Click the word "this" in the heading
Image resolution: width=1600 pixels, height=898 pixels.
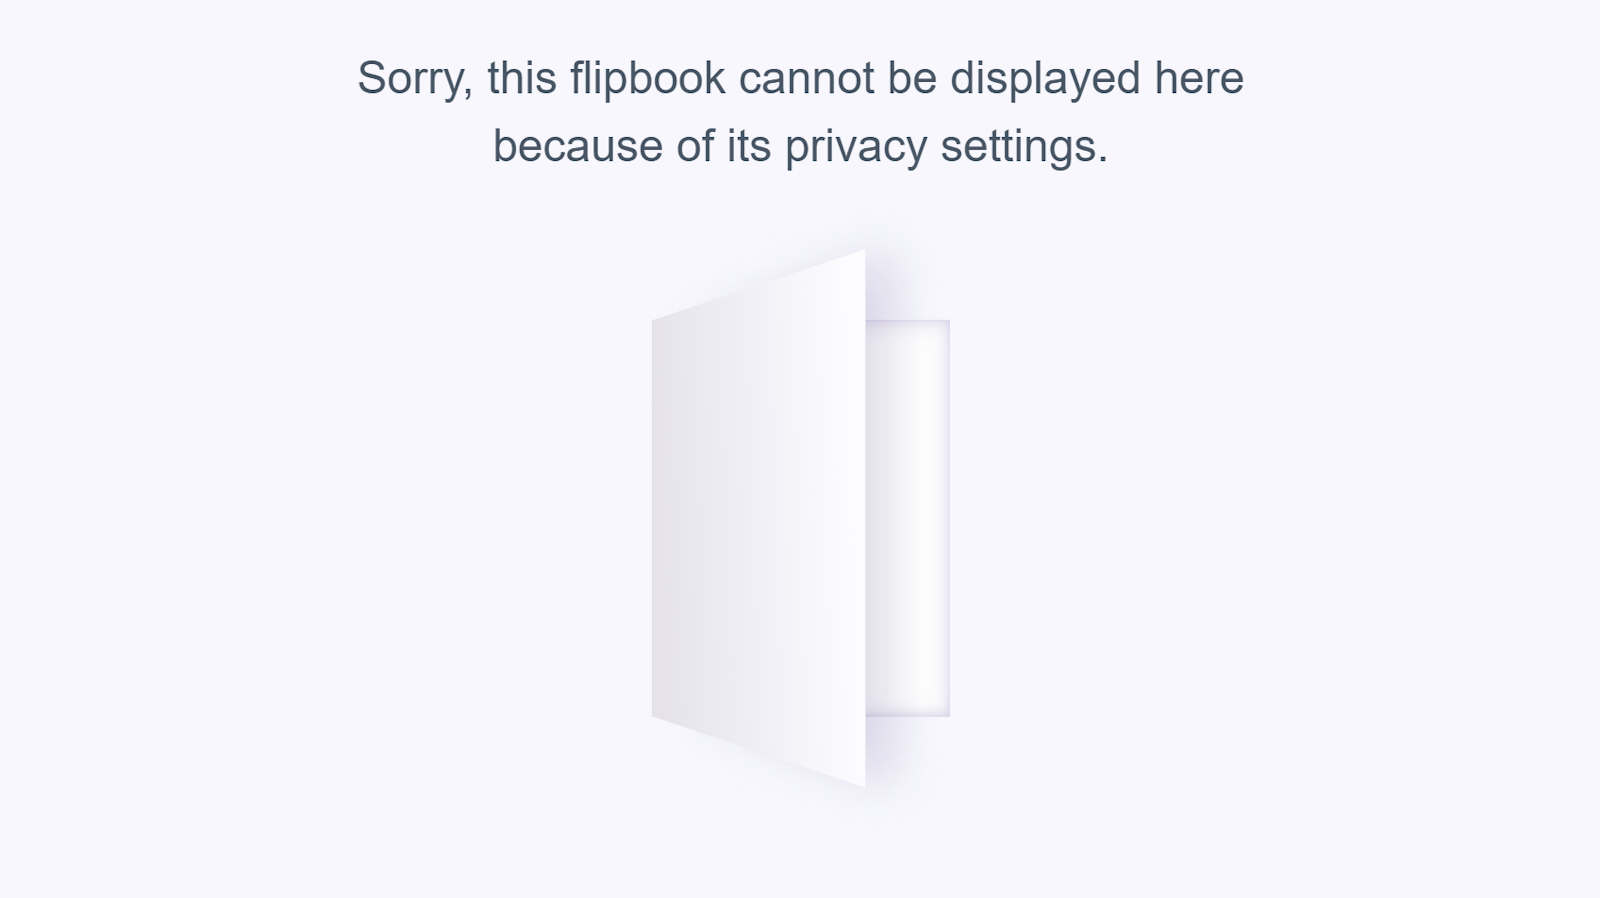click(522, 79)
